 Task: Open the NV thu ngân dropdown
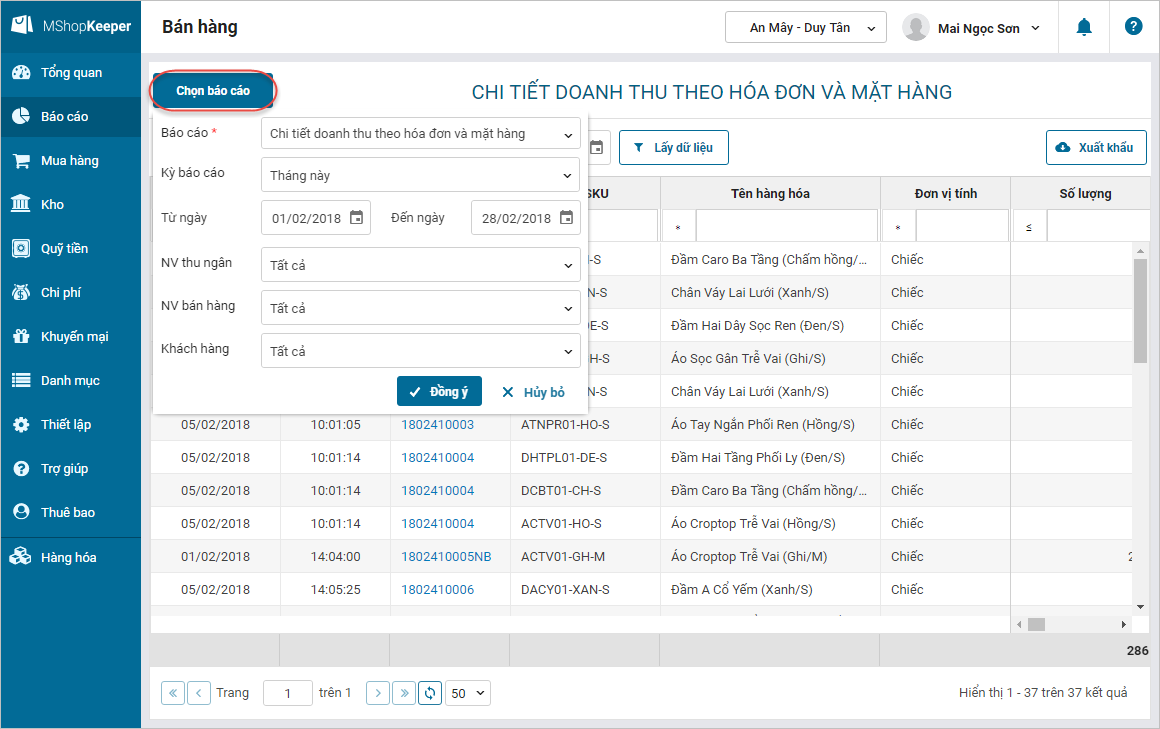tap(420, 265)
